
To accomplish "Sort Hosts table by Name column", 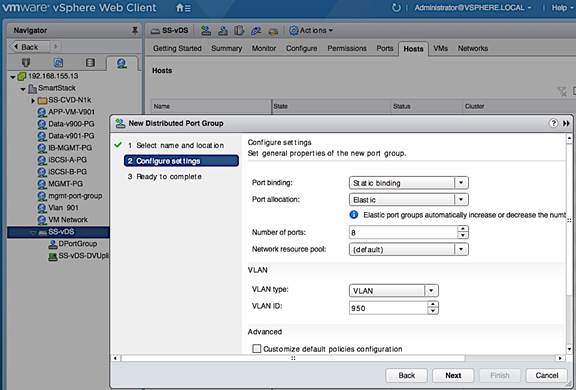I will pos(211,106).
